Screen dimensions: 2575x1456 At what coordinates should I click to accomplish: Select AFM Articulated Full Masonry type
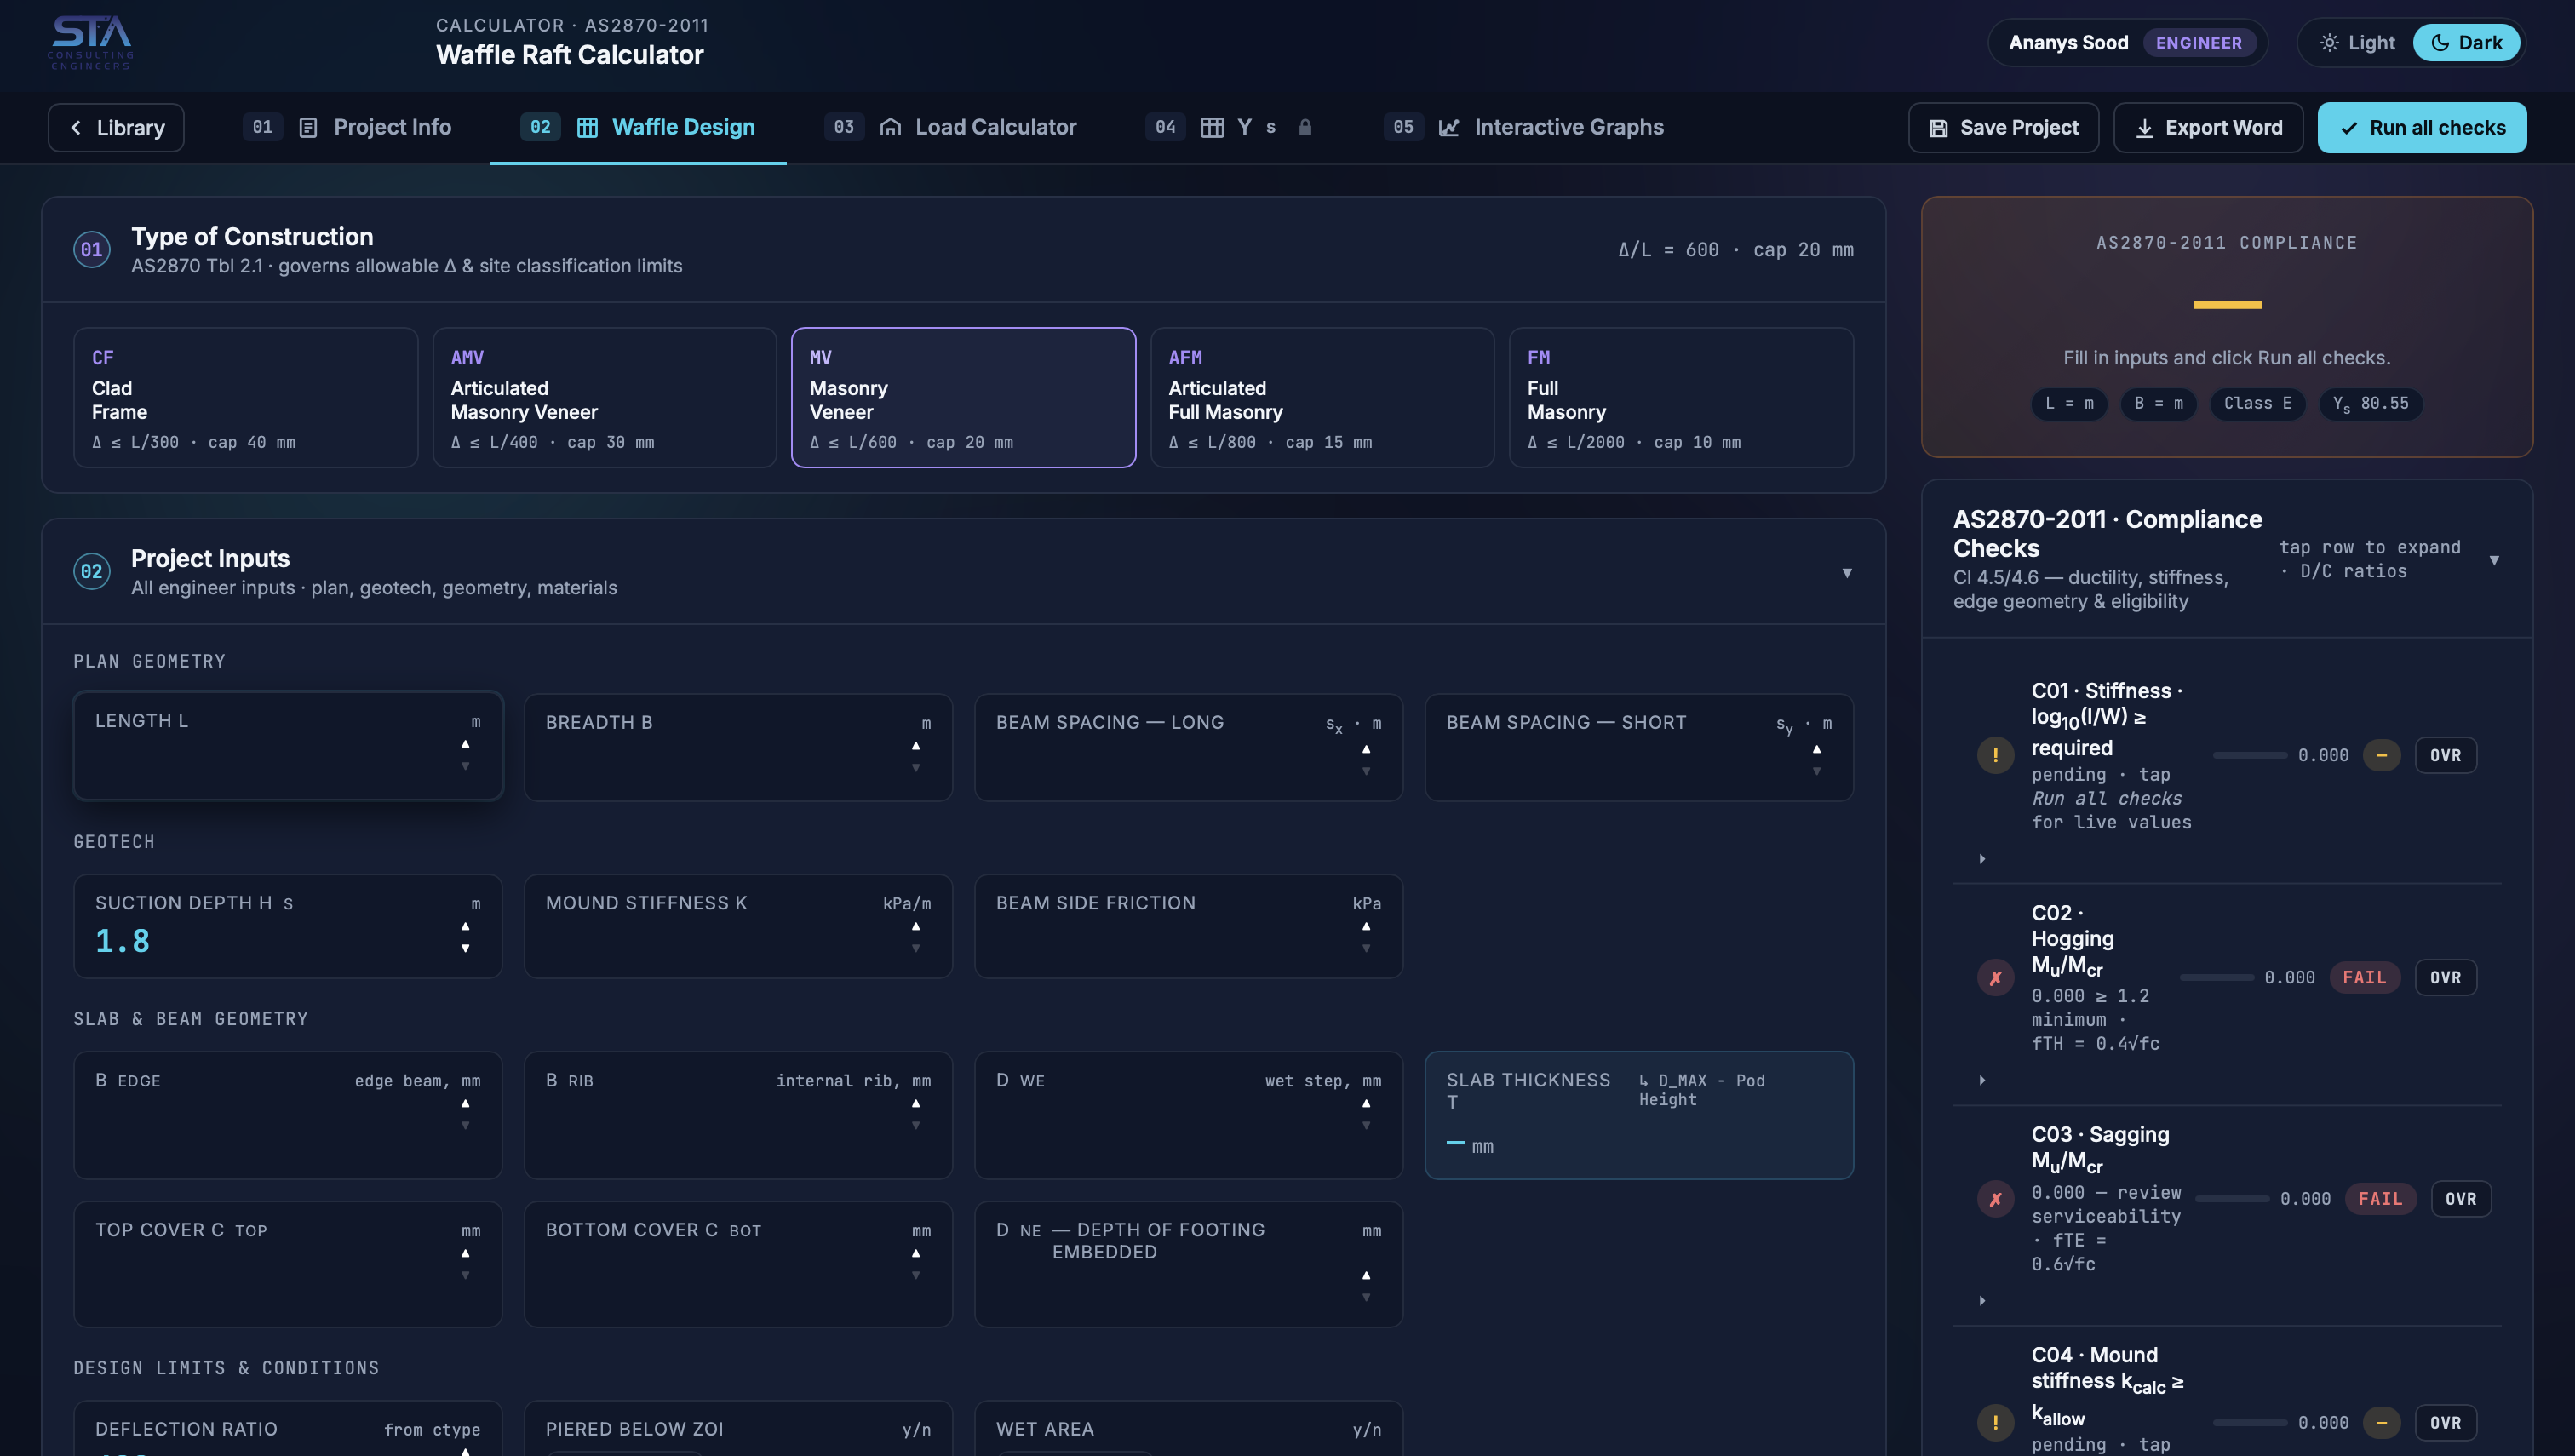coord(1322,398)
